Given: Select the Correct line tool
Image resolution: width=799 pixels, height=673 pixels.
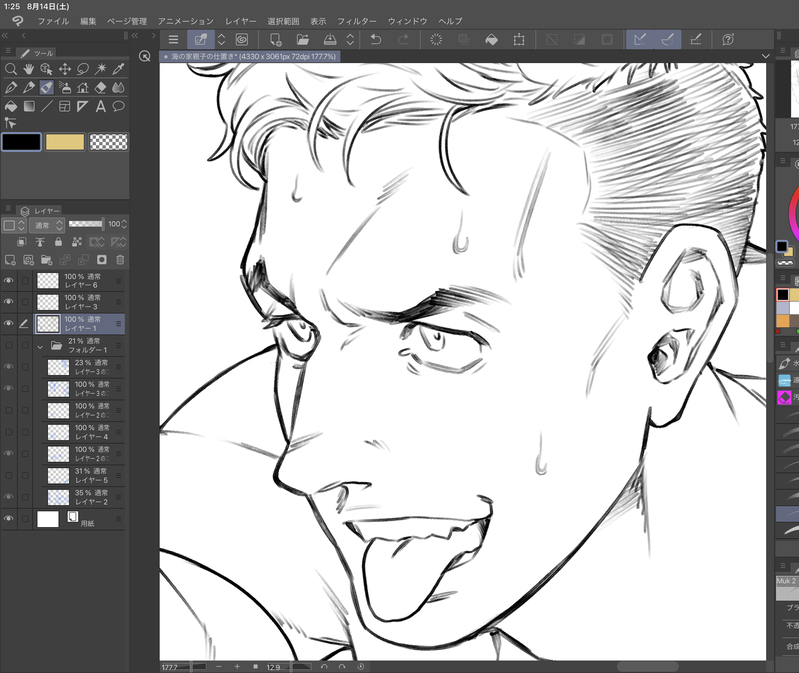Looking at the screenshot, I should [10, 123].
